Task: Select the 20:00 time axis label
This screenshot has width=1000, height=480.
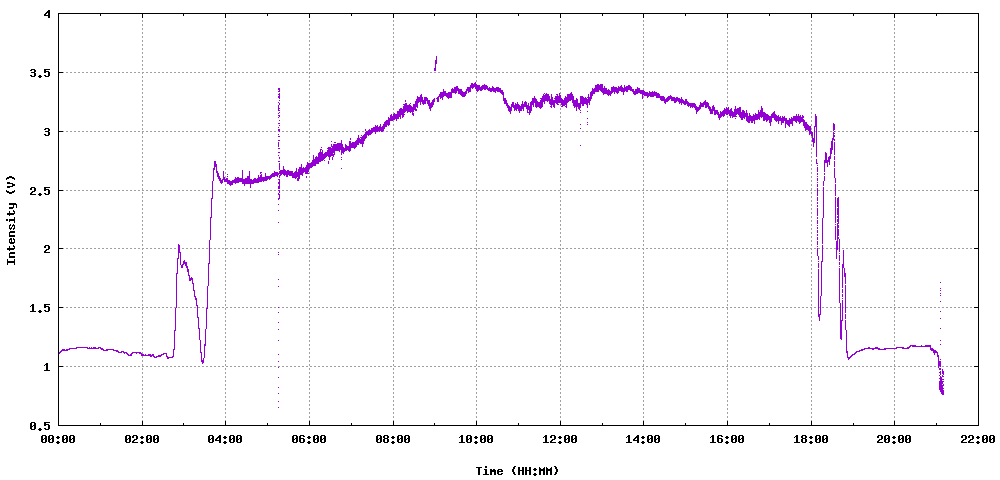Action: point(893,439)
